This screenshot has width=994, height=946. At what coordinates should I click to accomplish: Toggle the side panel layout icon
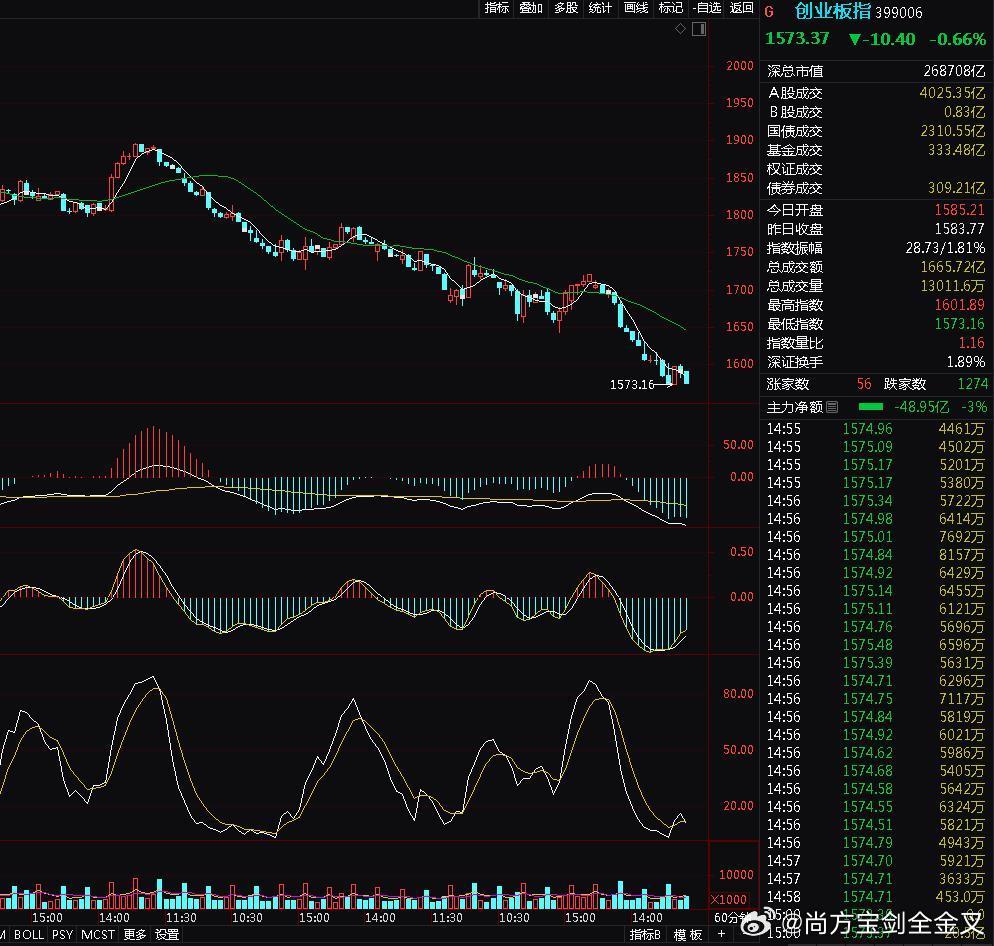point(698,29)
